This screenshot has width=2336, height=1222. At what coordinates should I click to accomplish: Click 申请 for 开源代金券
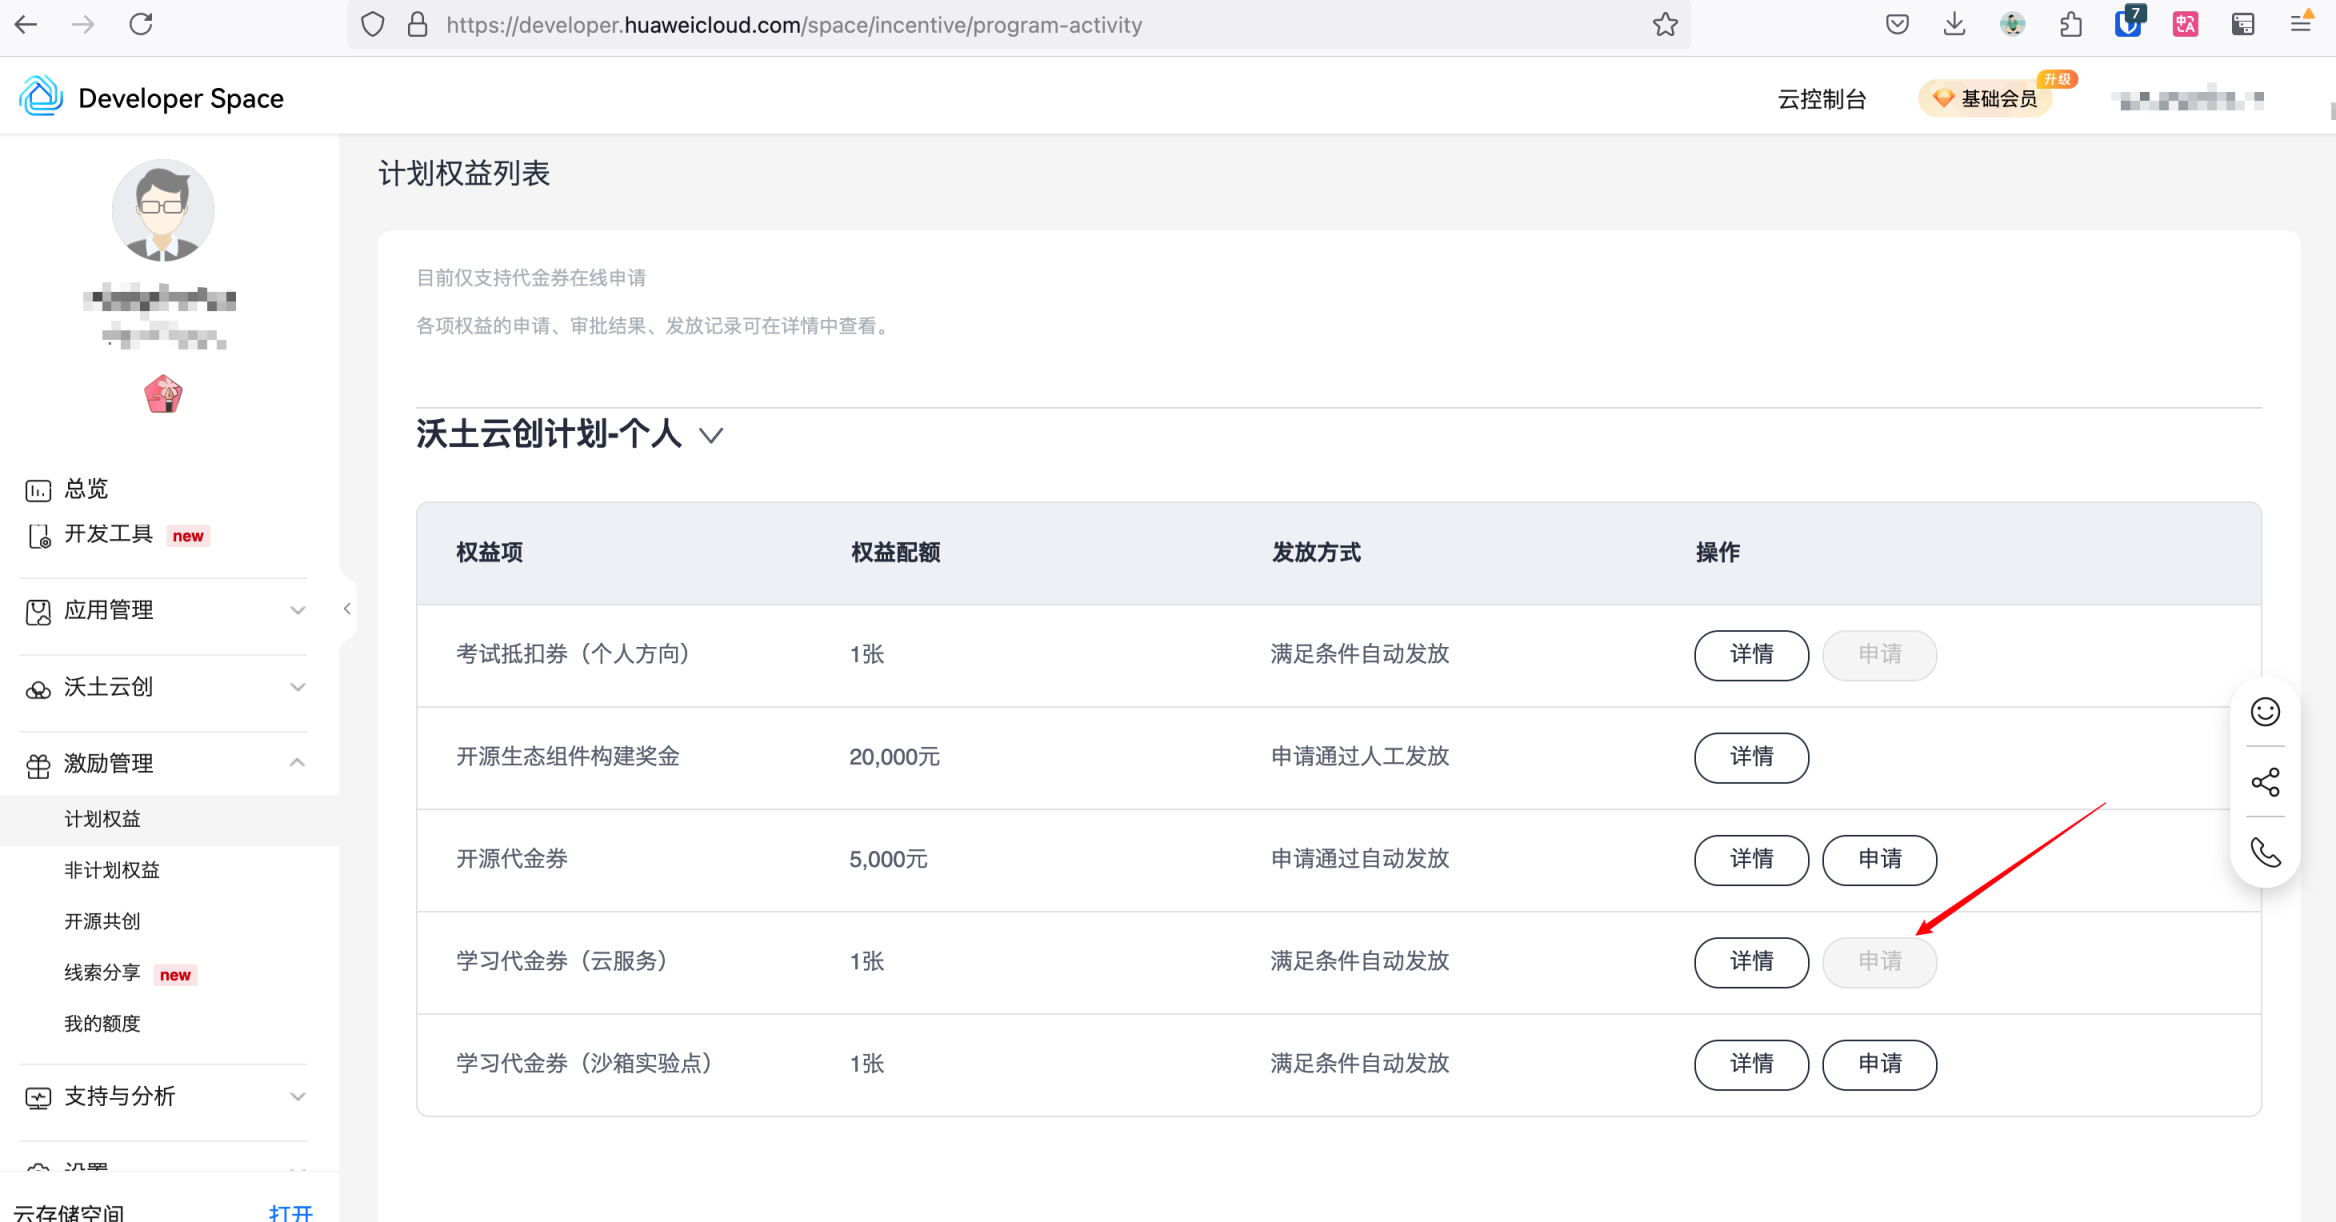1879,859
